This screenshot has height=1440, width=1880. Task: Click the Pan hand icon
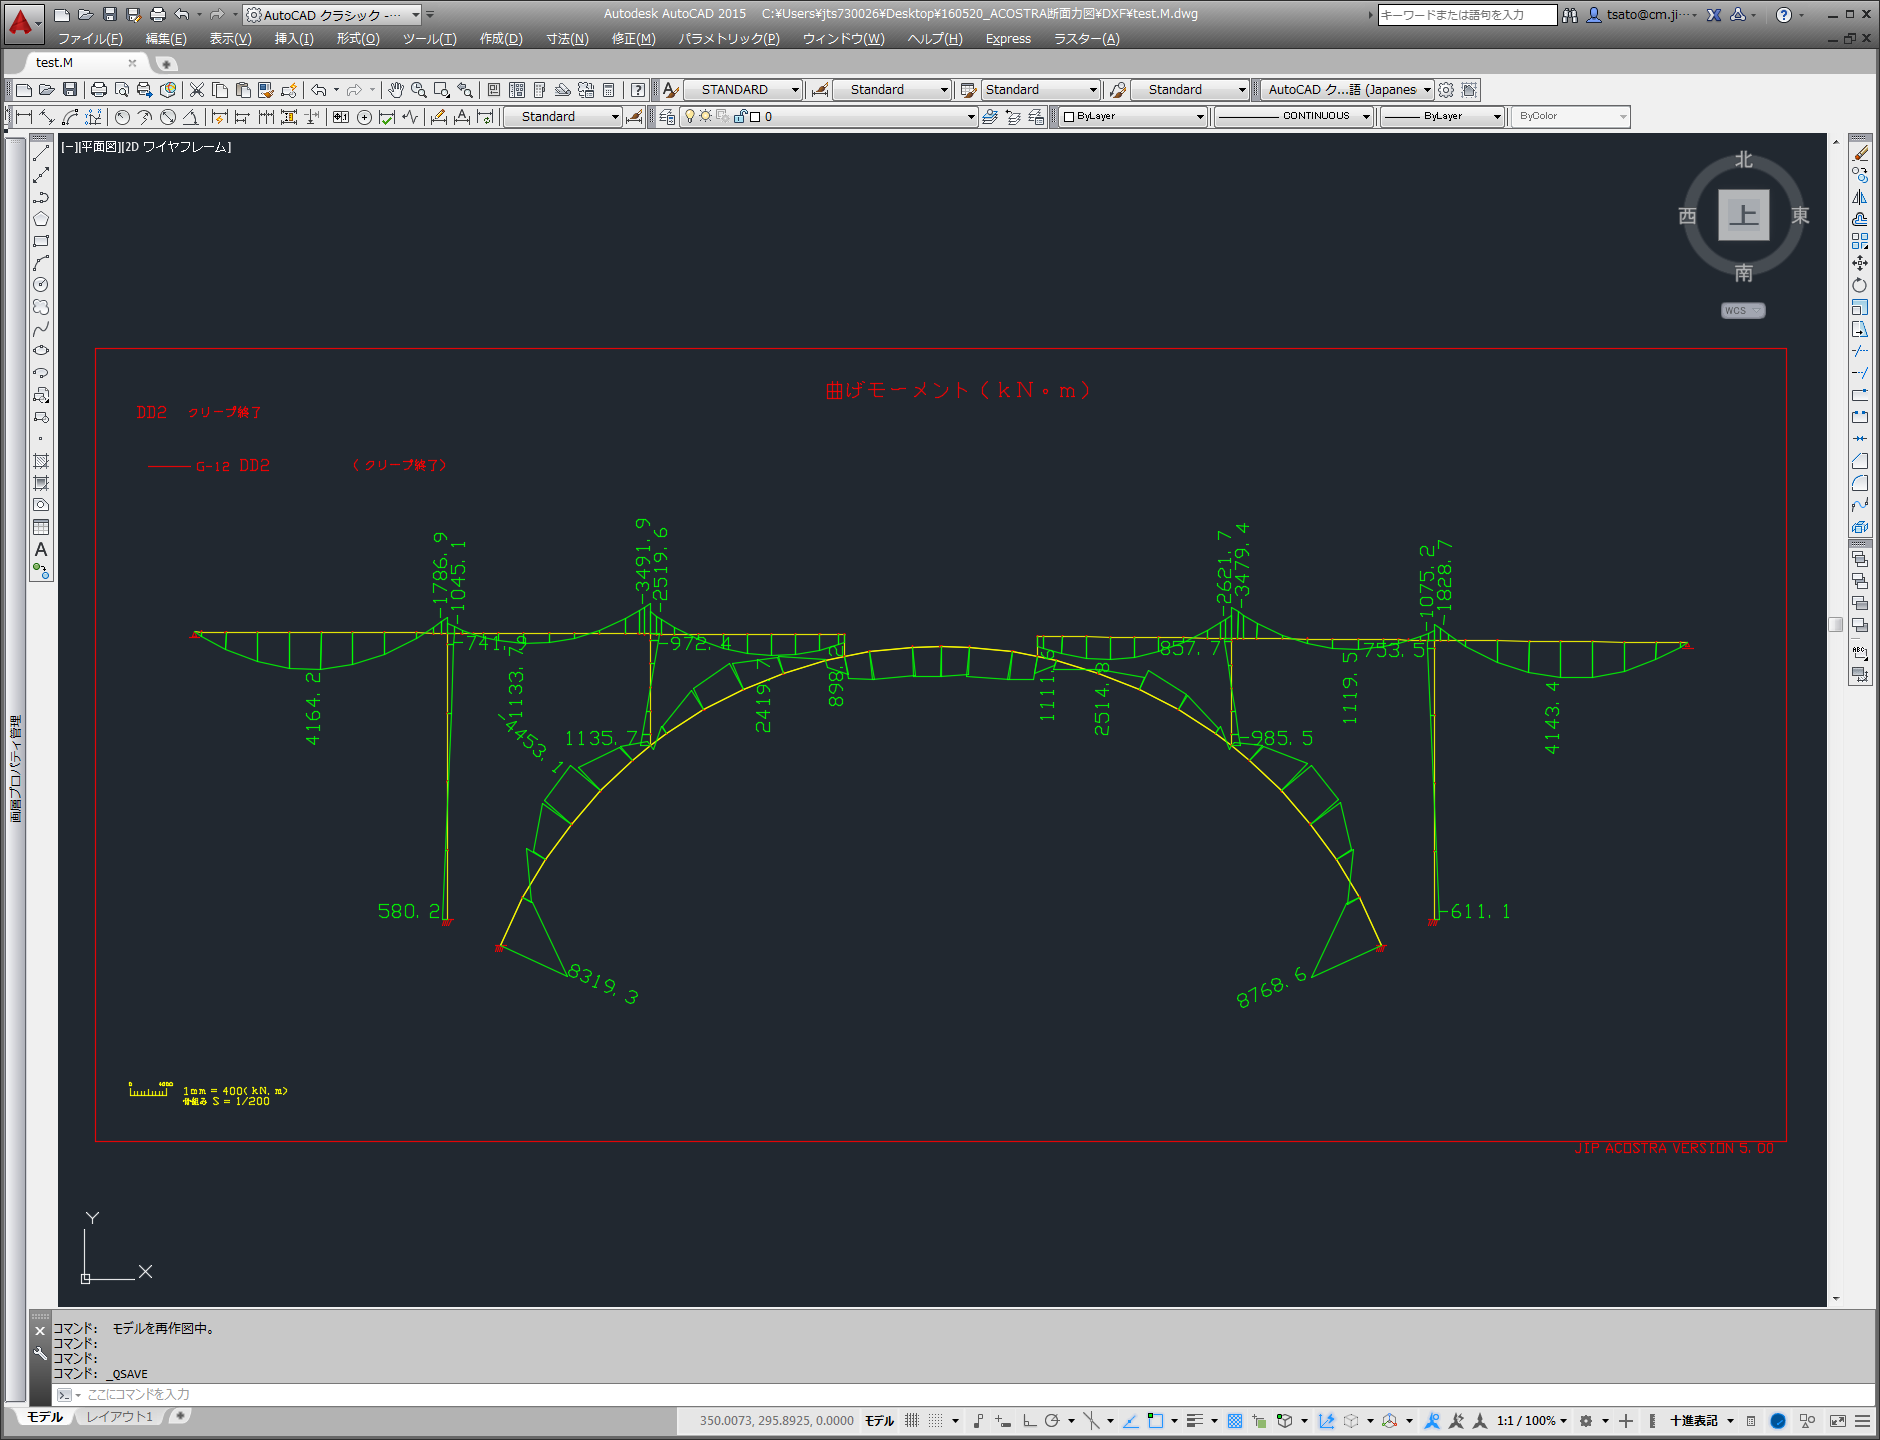tap(396, 90)
